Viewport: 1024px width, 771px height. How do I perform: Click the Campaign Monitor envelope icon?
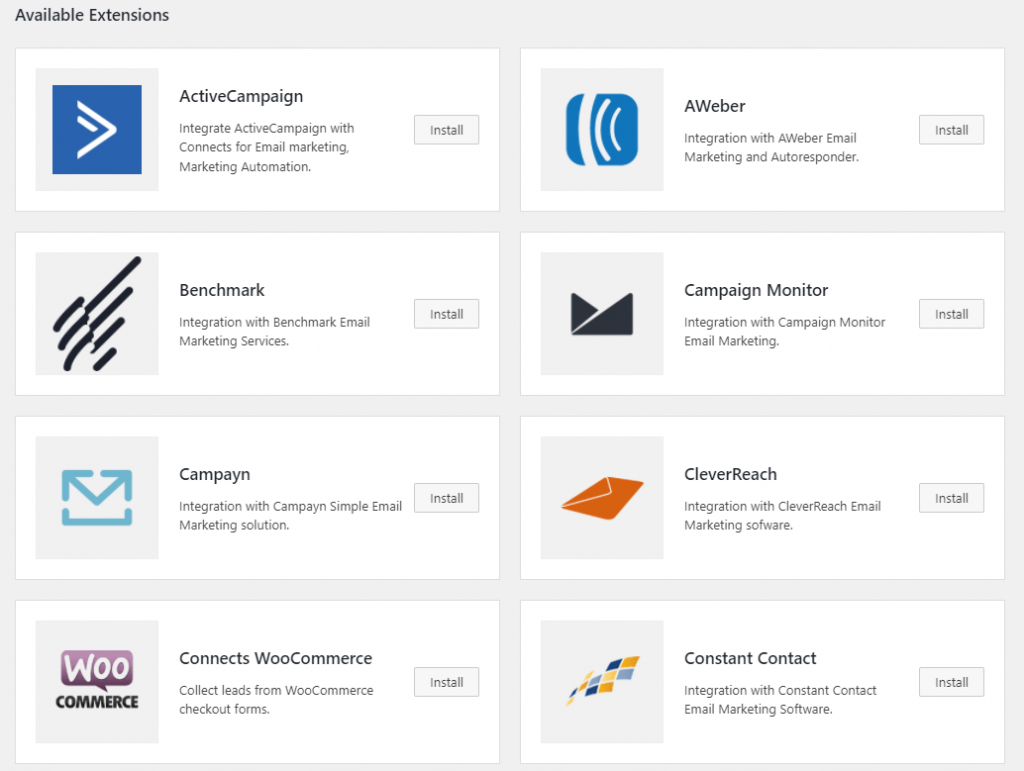(601, 314)
